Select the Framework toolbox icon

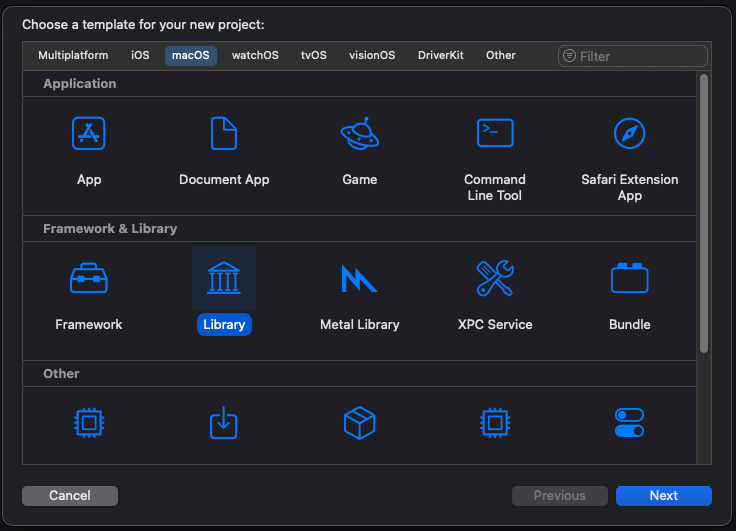89,278
